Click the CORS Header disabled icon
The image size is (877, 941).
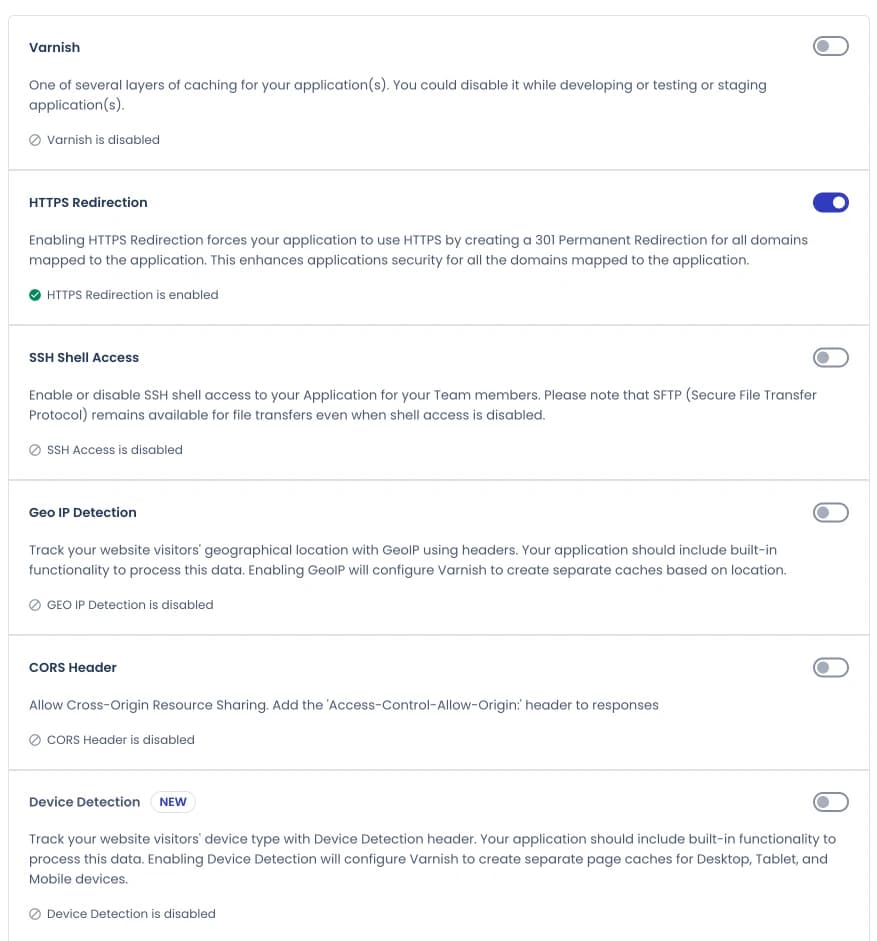pos(35,741)
